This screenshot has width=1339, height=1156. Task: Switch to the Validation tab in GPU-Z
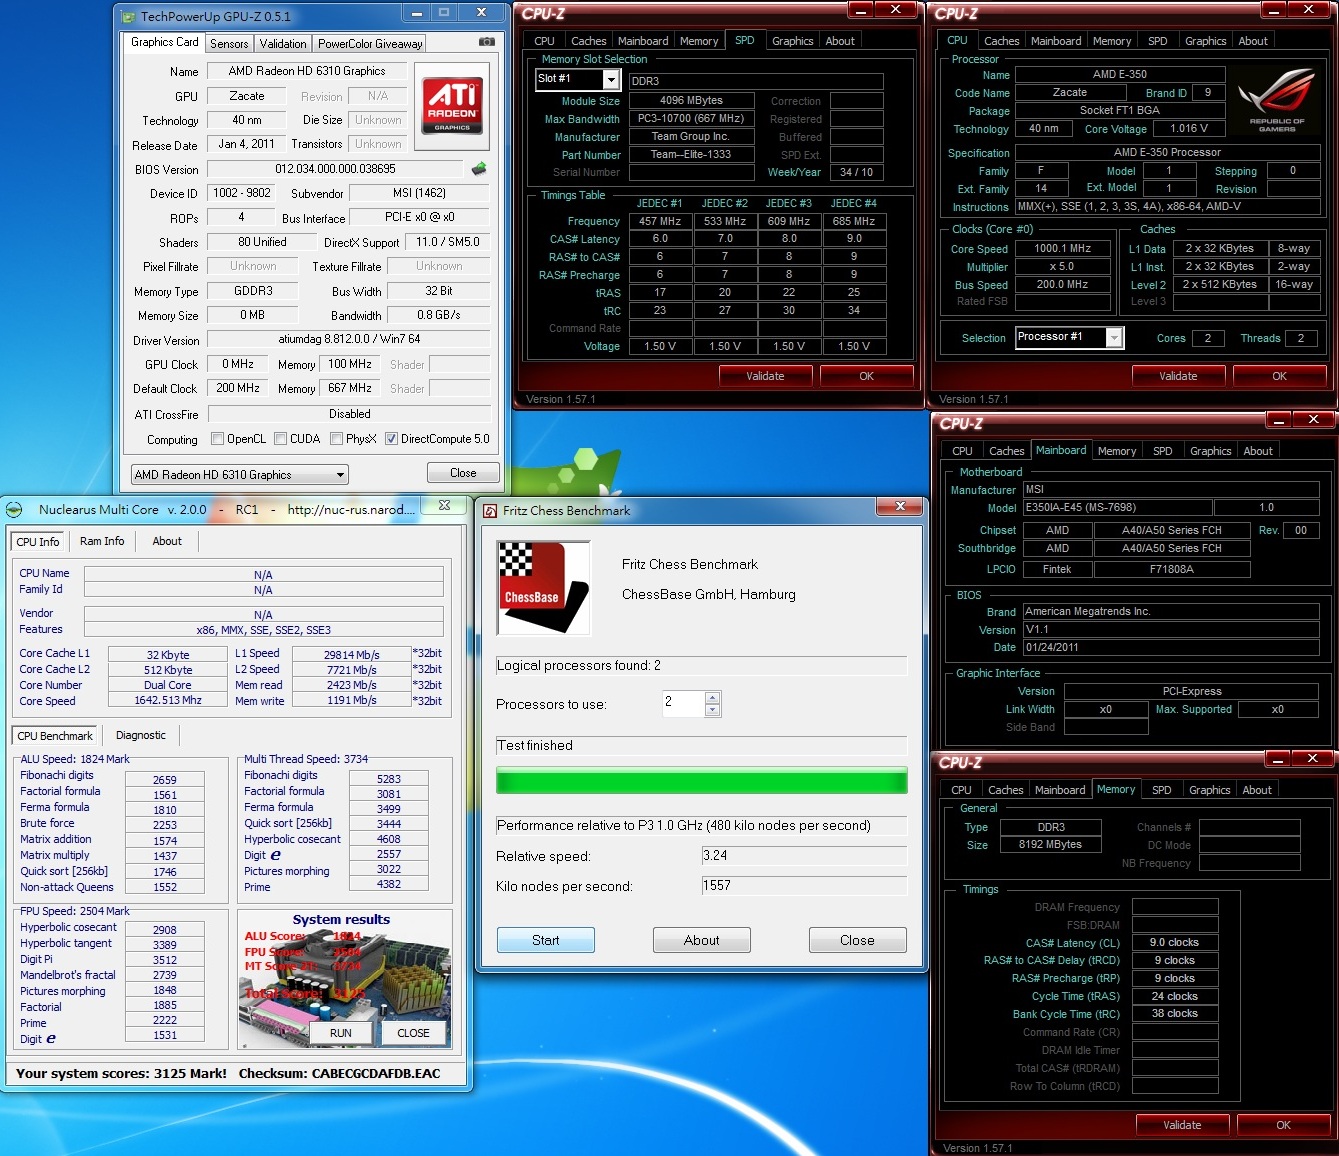[x=283, y=44]
